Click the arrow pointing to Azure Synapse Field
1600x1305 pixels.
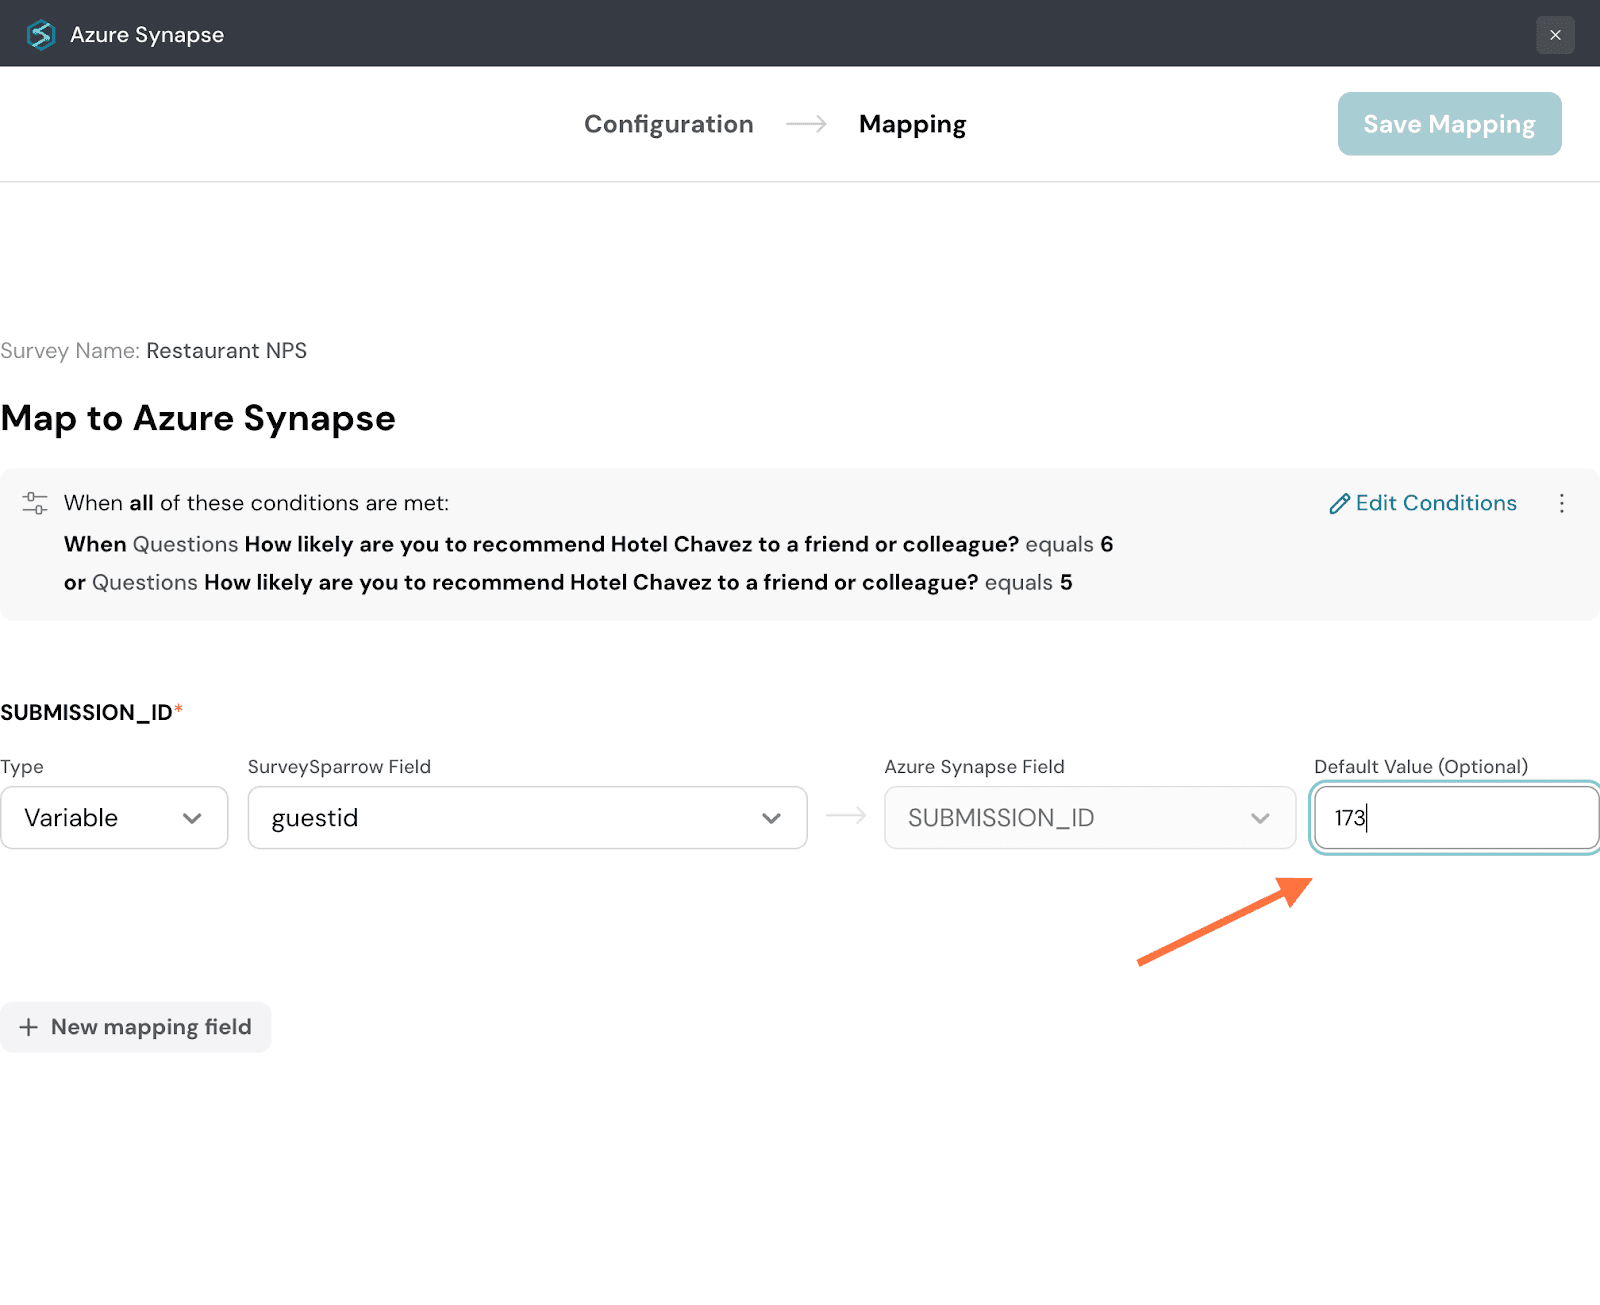[846, 816]
